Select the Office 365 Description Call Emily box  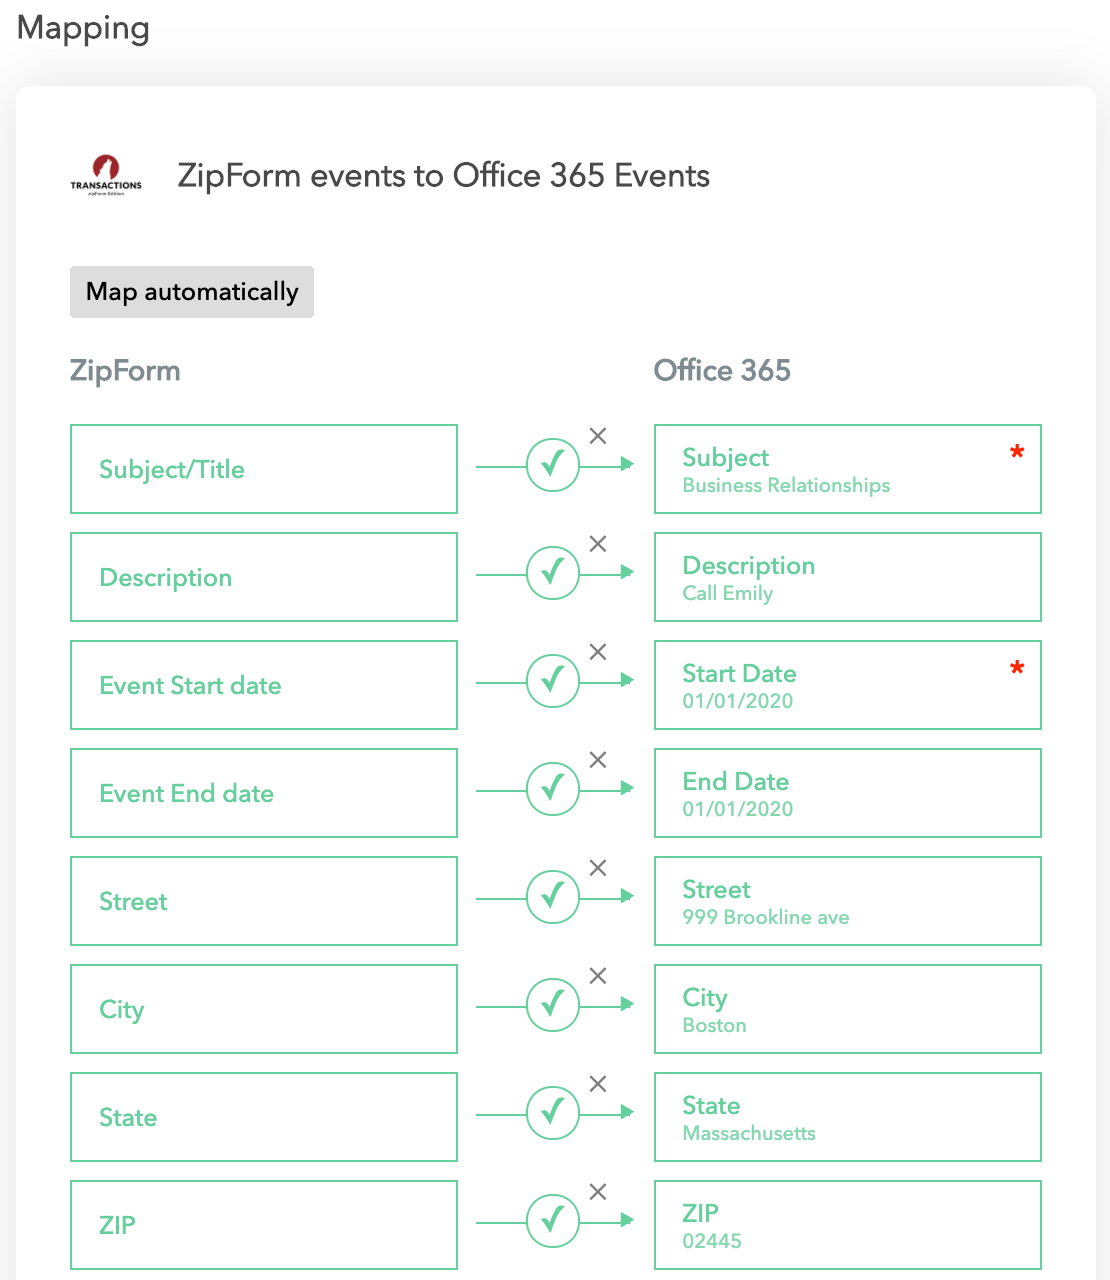tap(848, 577)
